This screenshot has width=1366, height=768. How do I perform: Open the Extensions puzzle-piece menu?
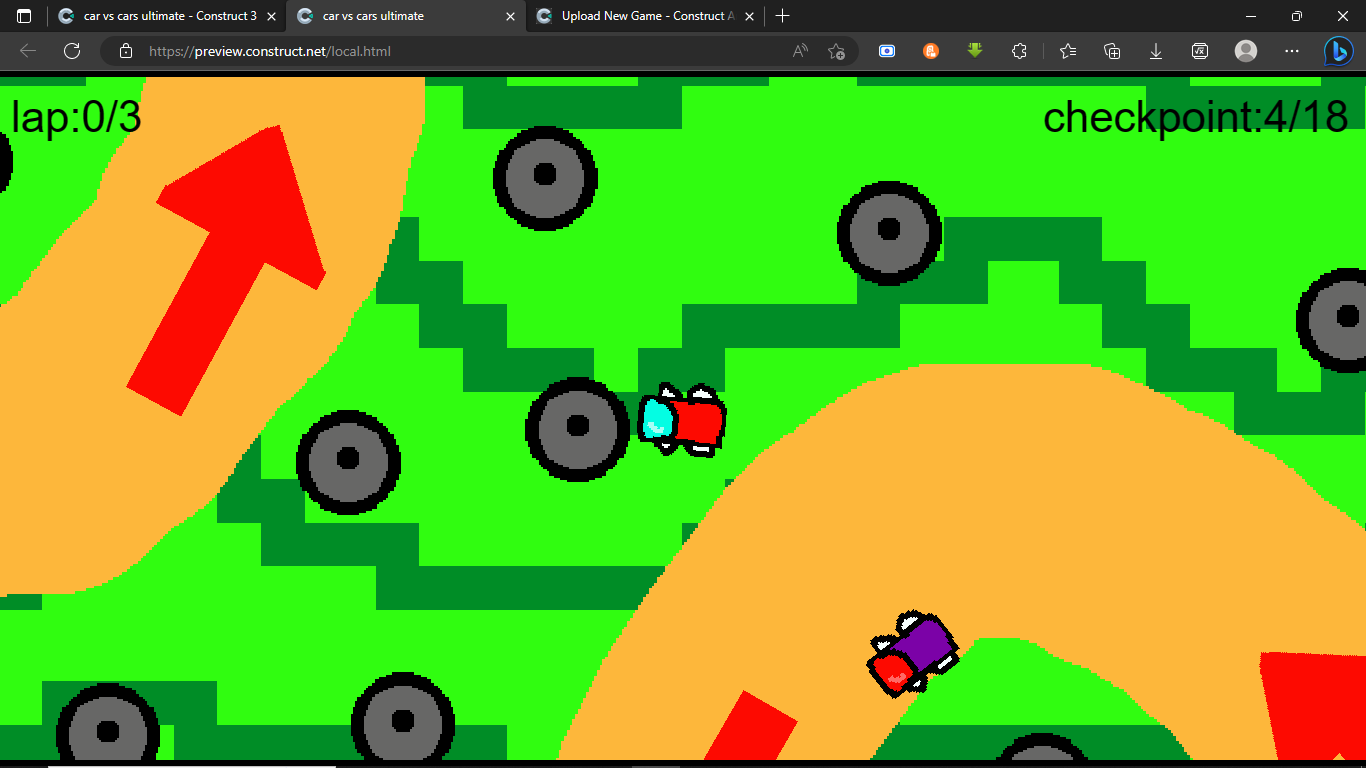(1019, 51)
